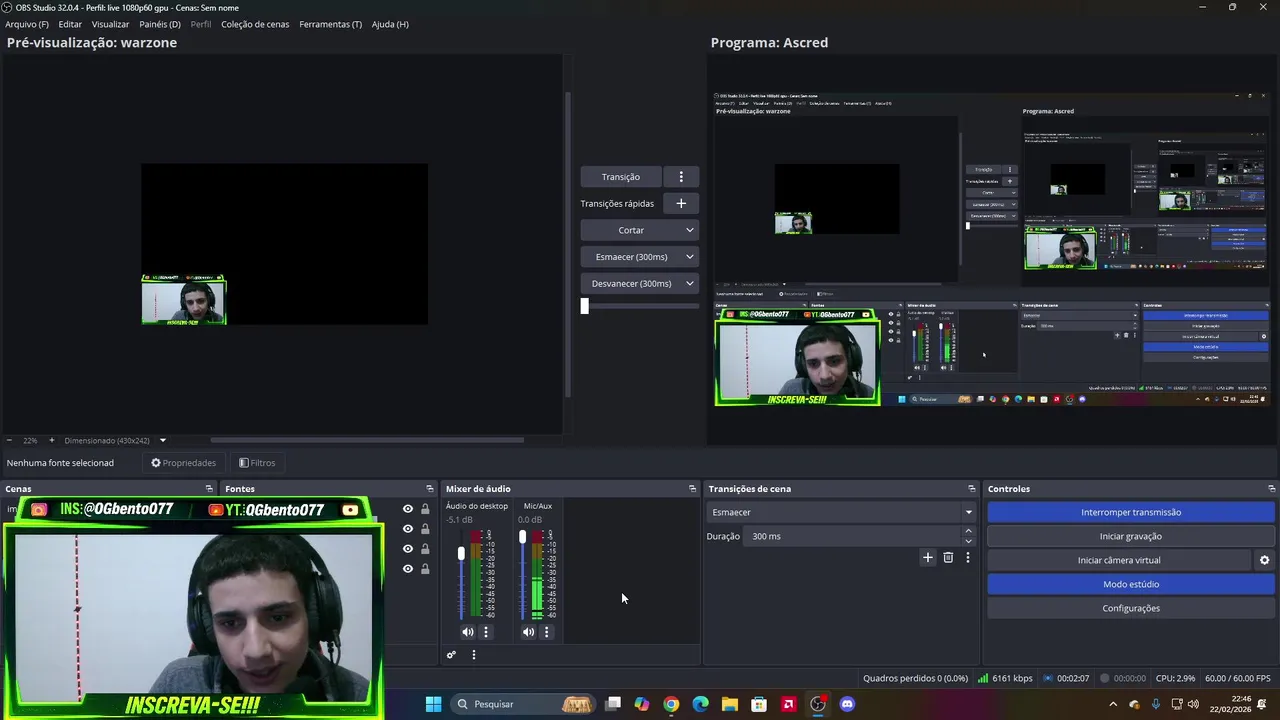Show hidden system tray icons chevron
Viewport: 1280px width, 720px height.
(x=1113, y=704)
